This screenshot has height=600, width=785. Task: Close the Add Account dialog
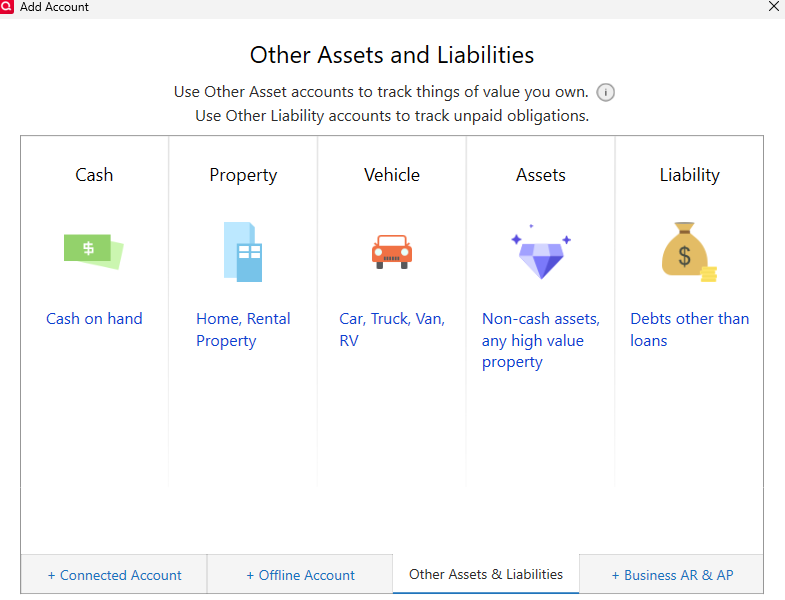tap(773, 7)
